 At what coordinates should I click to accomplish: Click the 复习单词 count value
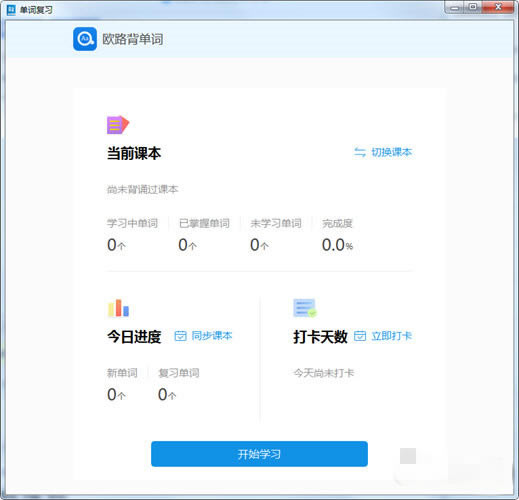tap(167, 395)
